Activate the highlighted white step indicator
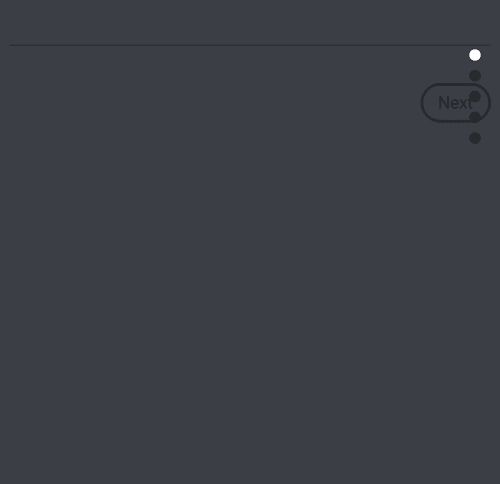 pyautogui.click(x=475, y=55)
